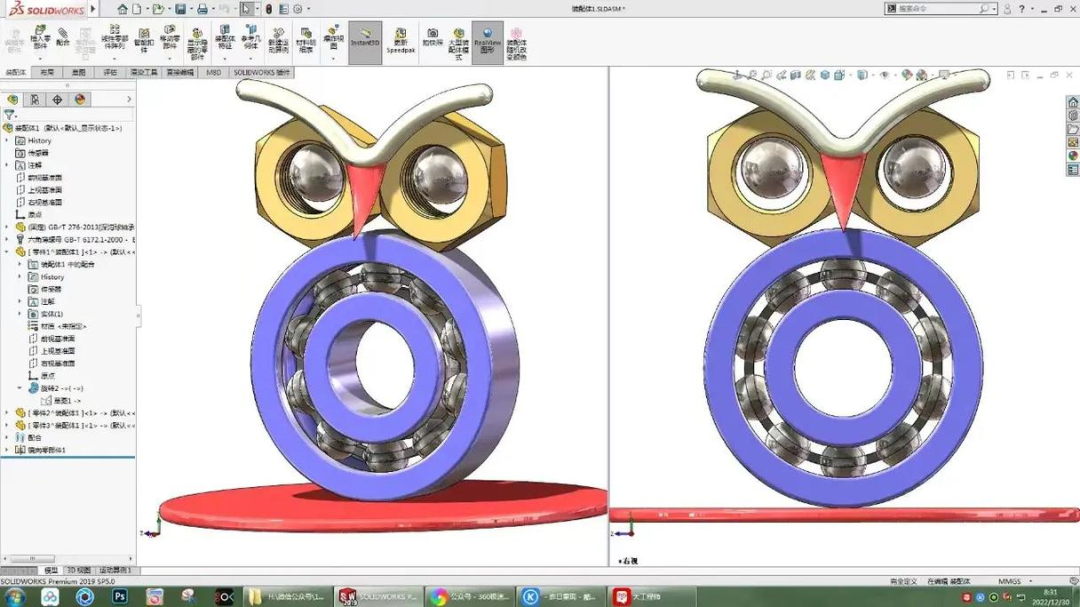Viewport: 1080px width, 607px height.
Task: Open the Smart Fasteners tool
Action: point(143,40)
